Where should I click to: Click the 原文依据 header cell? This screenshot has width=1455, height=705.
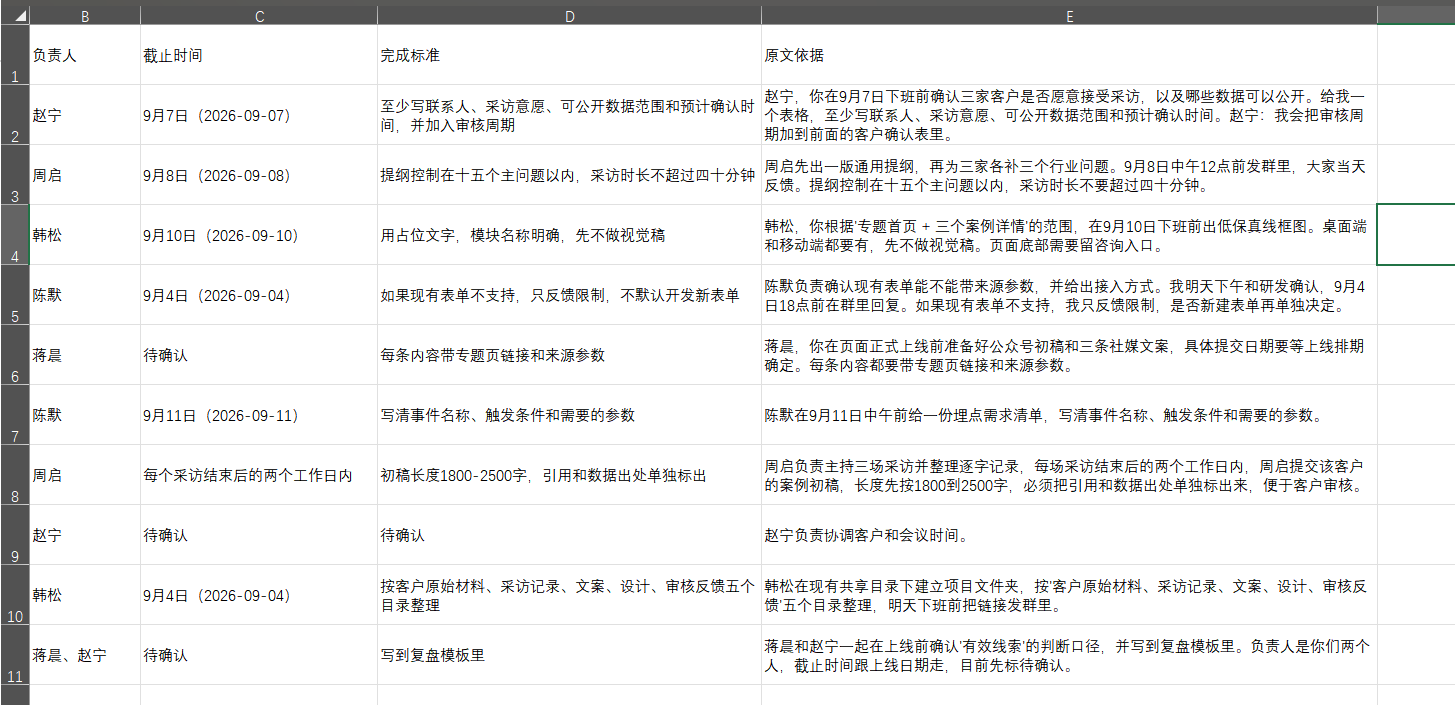[1069, 55]
